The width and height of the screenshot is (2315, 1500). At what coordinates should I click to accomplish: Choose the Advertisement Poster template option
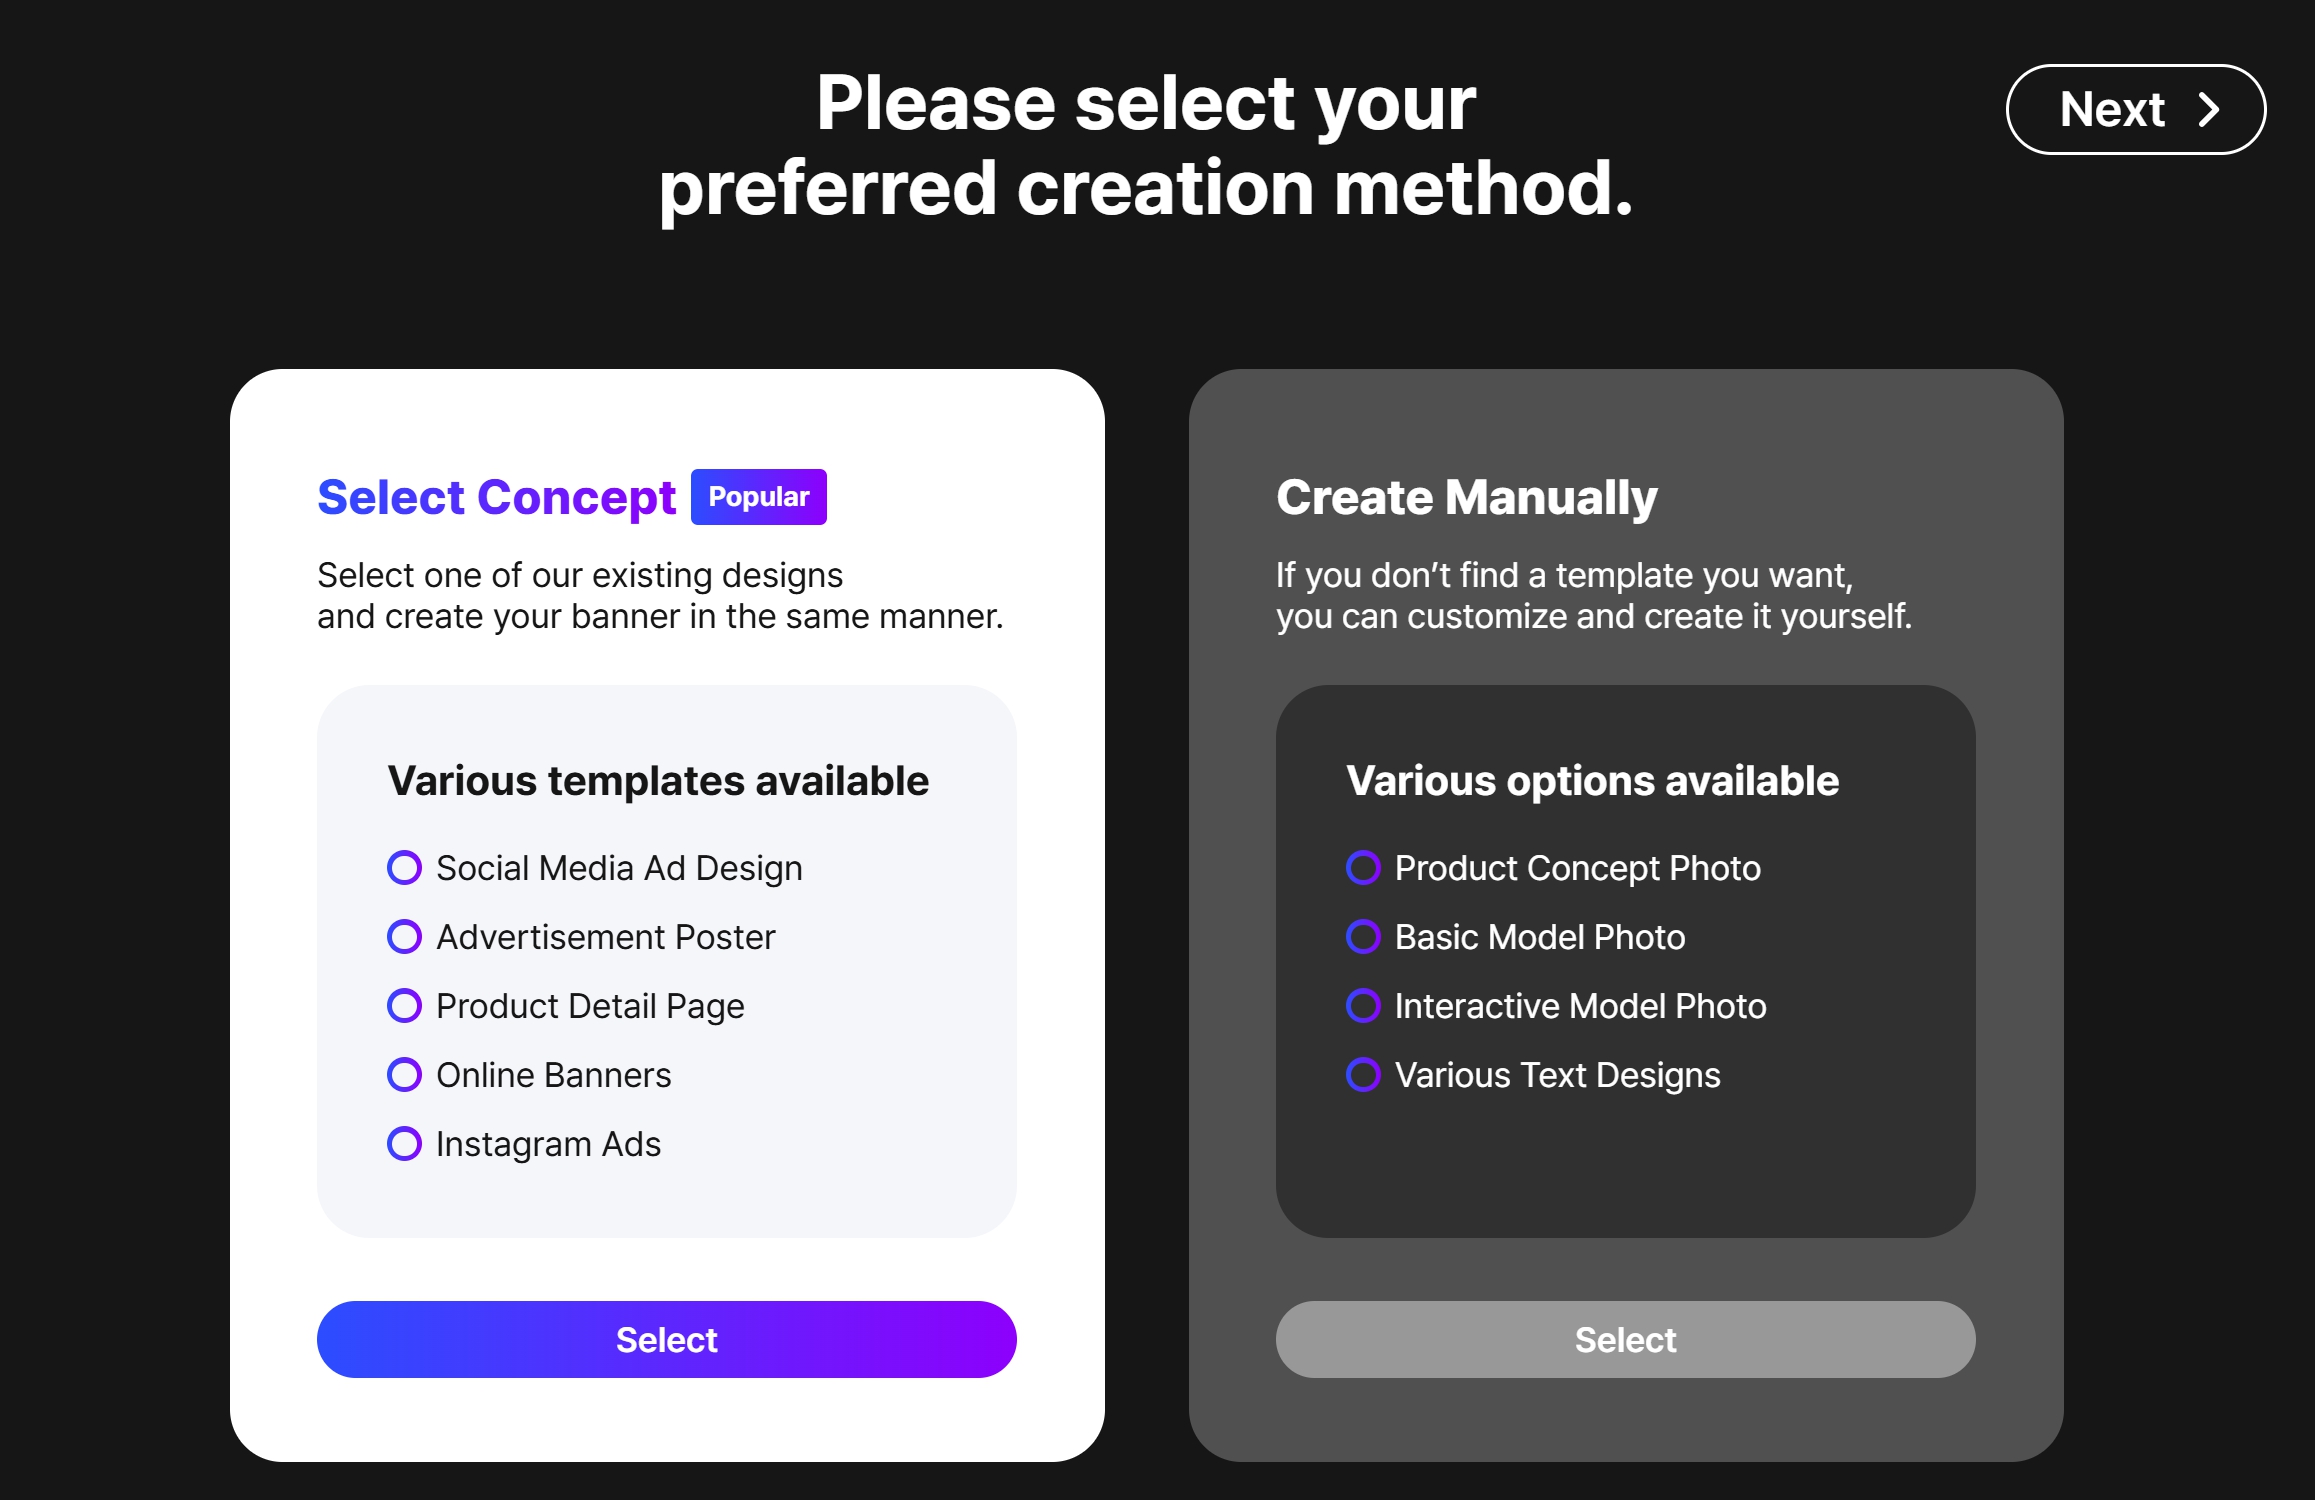pos(404,937)
